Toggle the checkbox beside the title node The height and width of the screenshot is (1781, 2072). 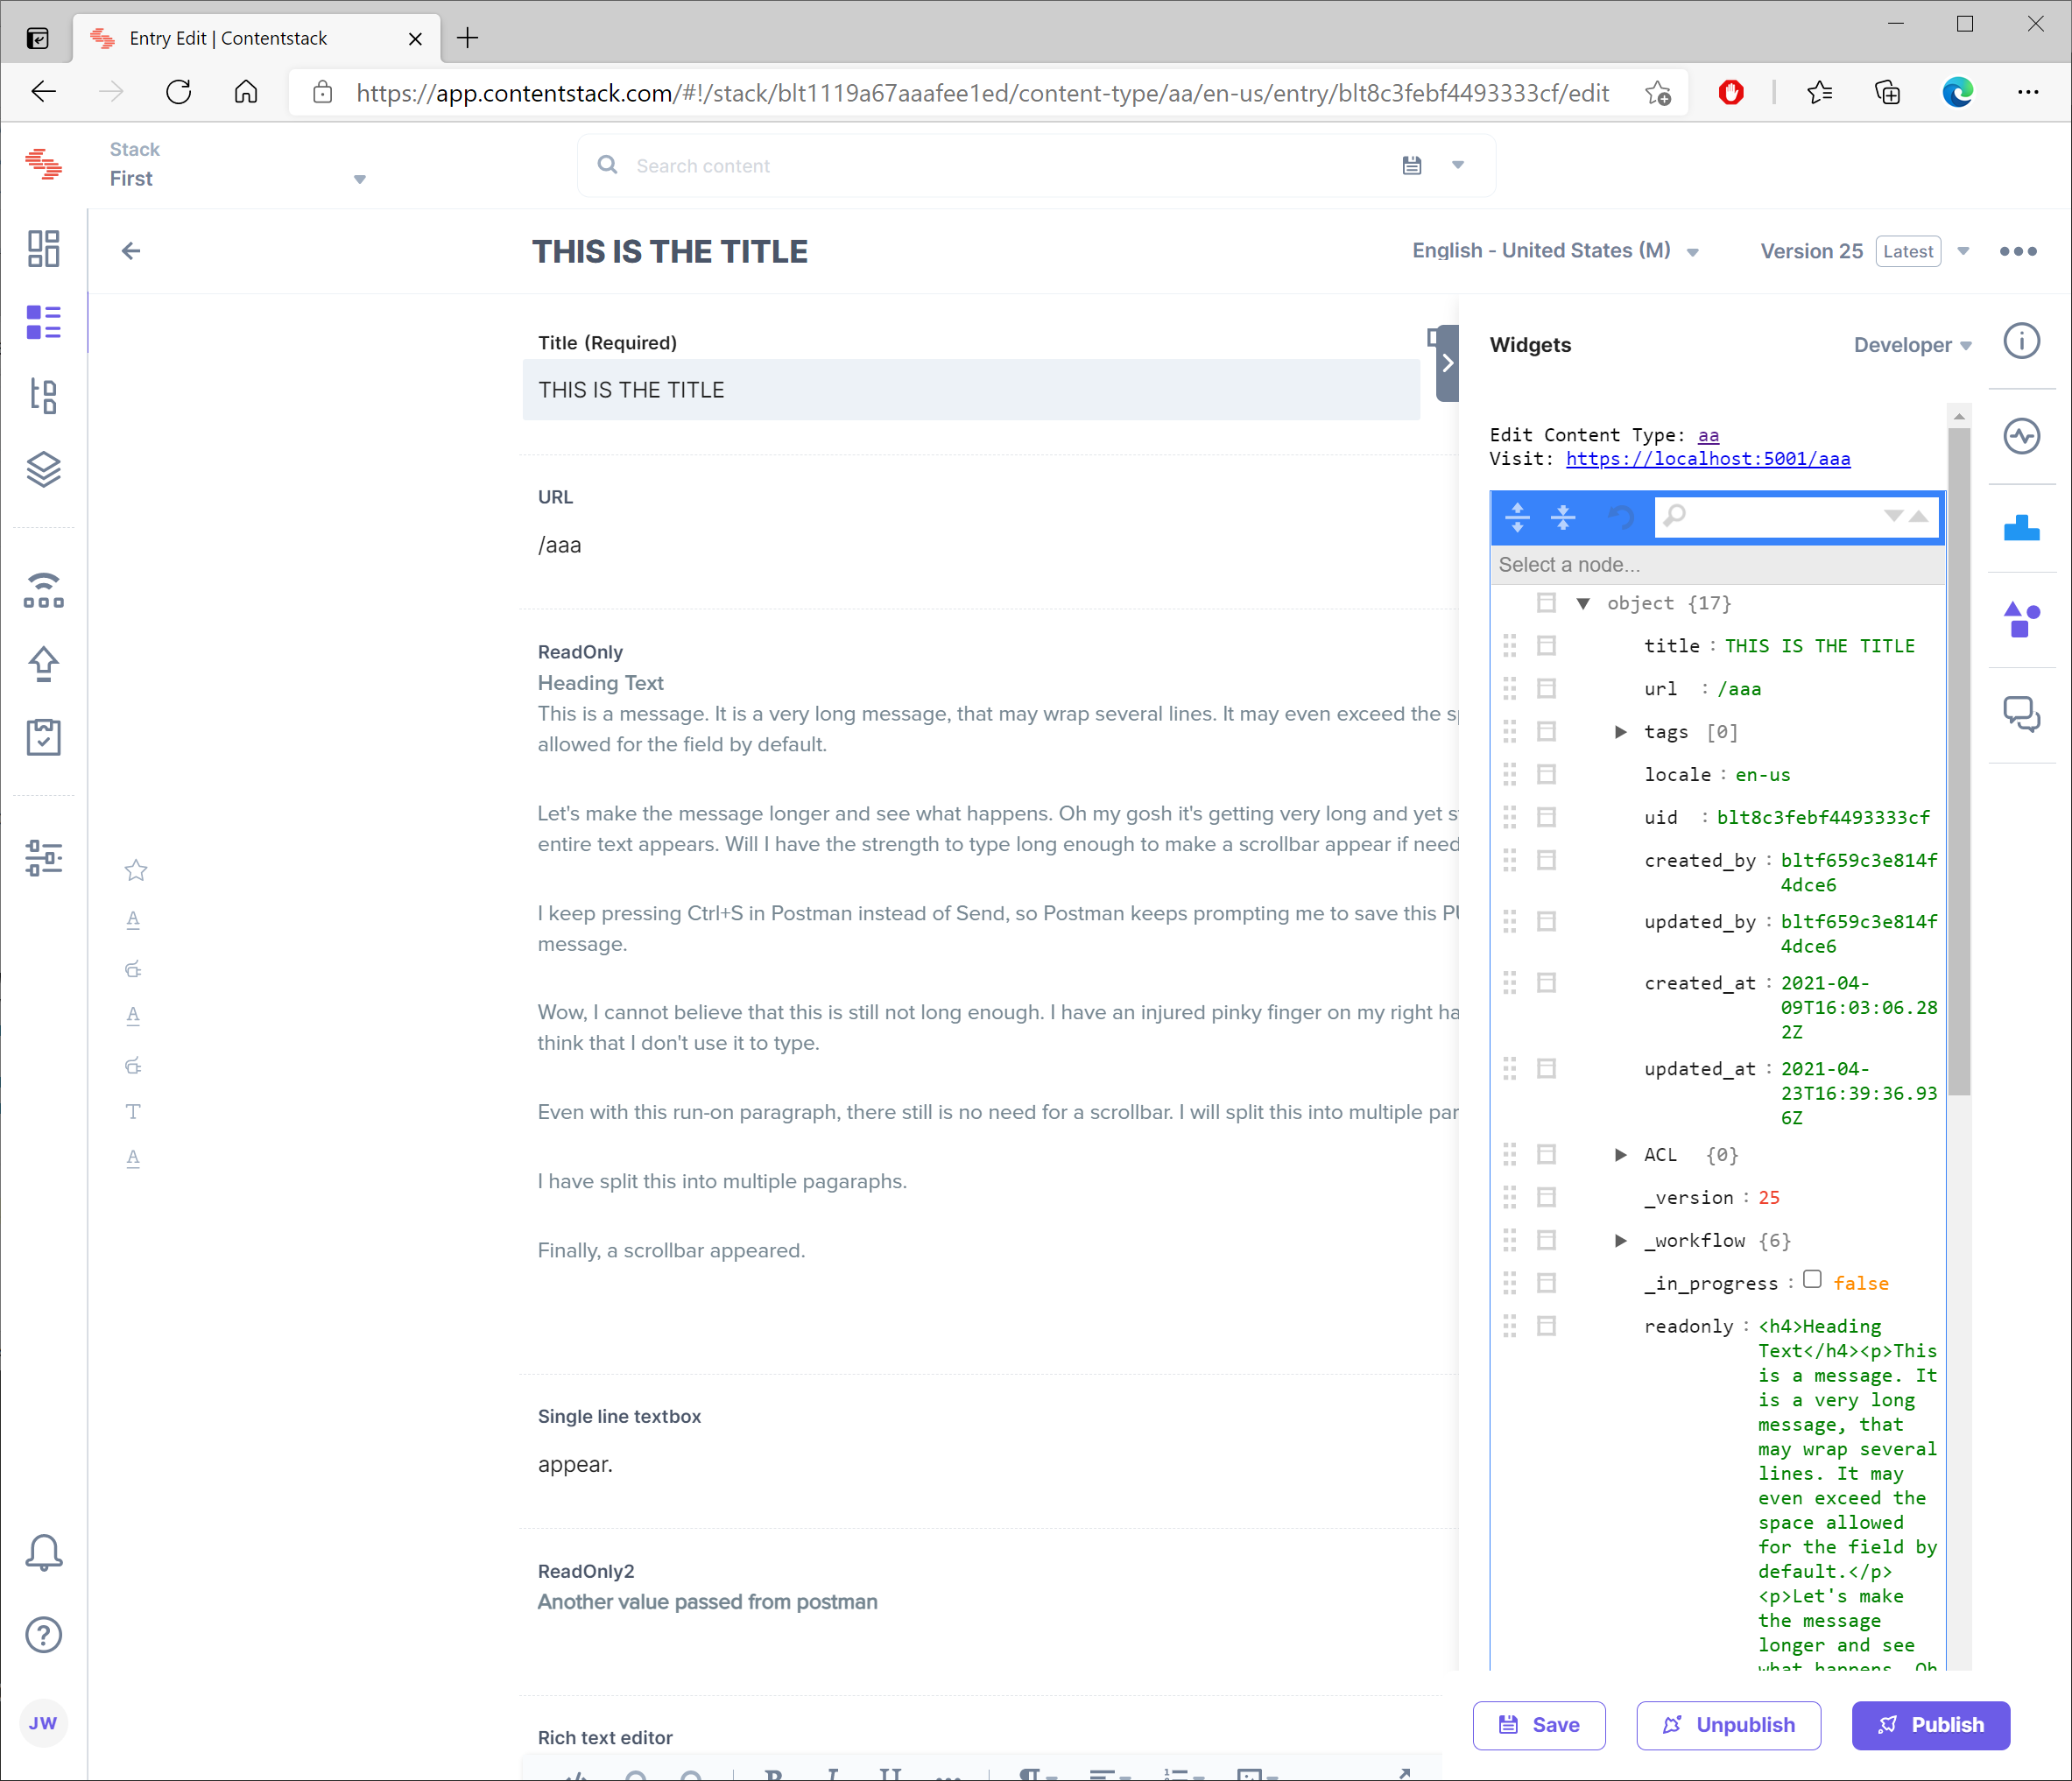coord(1546,645)
